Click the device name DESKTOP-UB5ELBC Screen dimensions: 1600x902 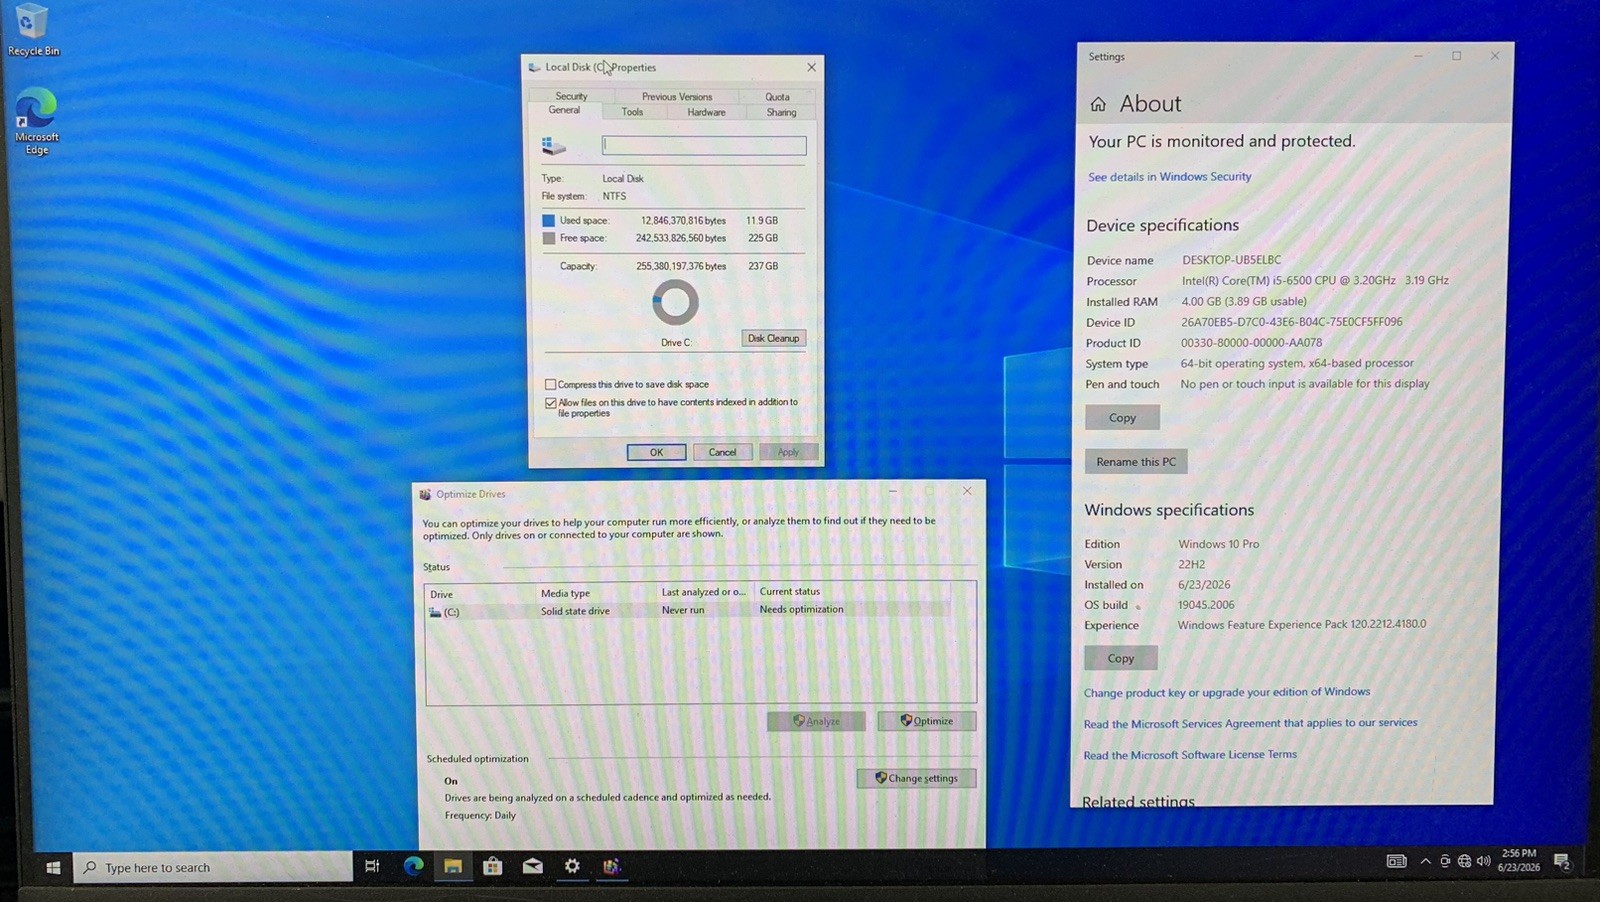point(1231,260)
